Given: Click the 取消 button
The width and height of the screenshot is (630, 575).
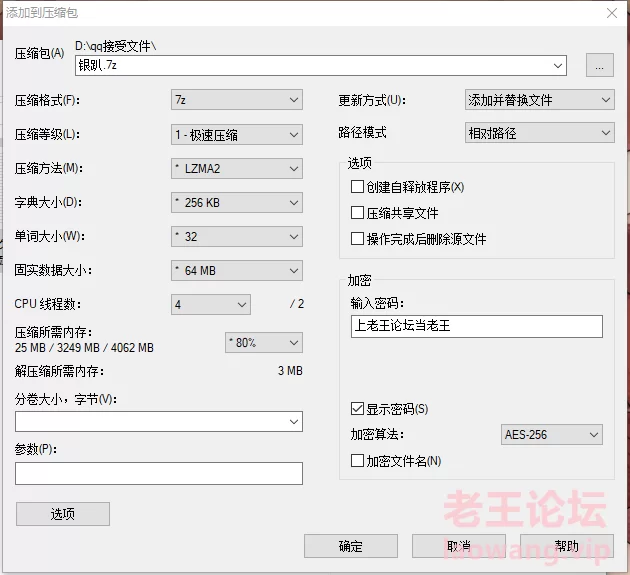Looking at the screenshot, I should tap(458, 546).
